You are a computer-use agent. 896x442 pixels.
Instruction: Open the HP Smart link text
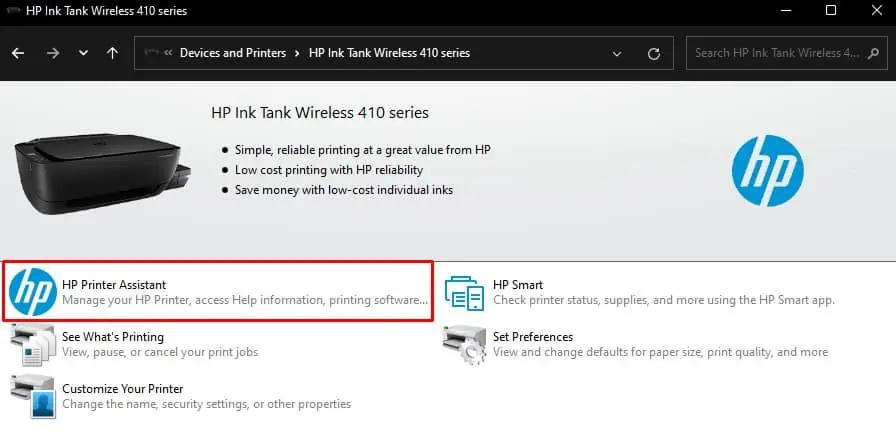[x=518, y=285]
